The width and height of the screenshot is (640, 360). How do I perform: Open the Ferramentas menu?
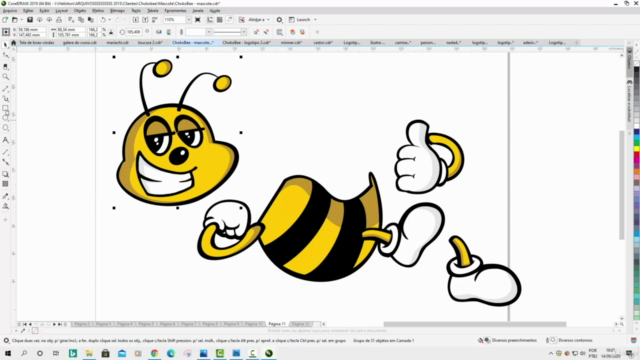click(x=176, y=11)
